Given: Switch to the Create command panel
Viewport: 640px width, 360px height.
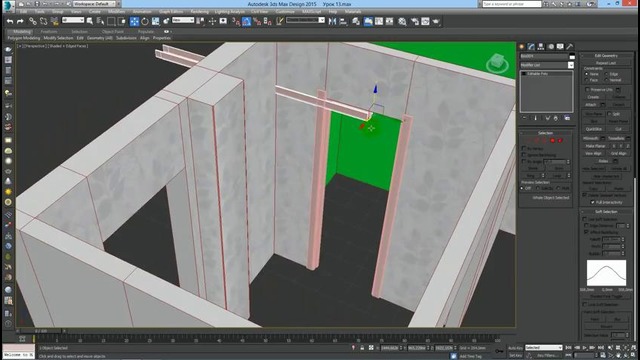Looking at the screenshot, I should click(522, 47).
